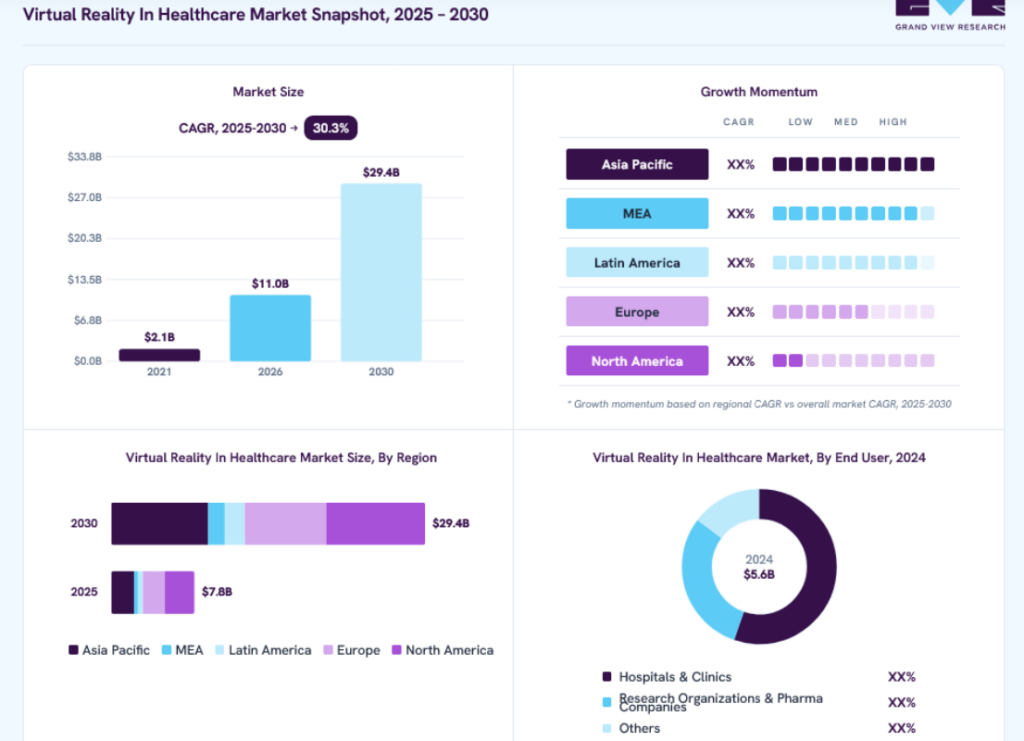Viewport: 1024px width, 741px height.
Task: Select North America segment in 2025 bar
Action: pyautogui.click(x=180, y=592)
